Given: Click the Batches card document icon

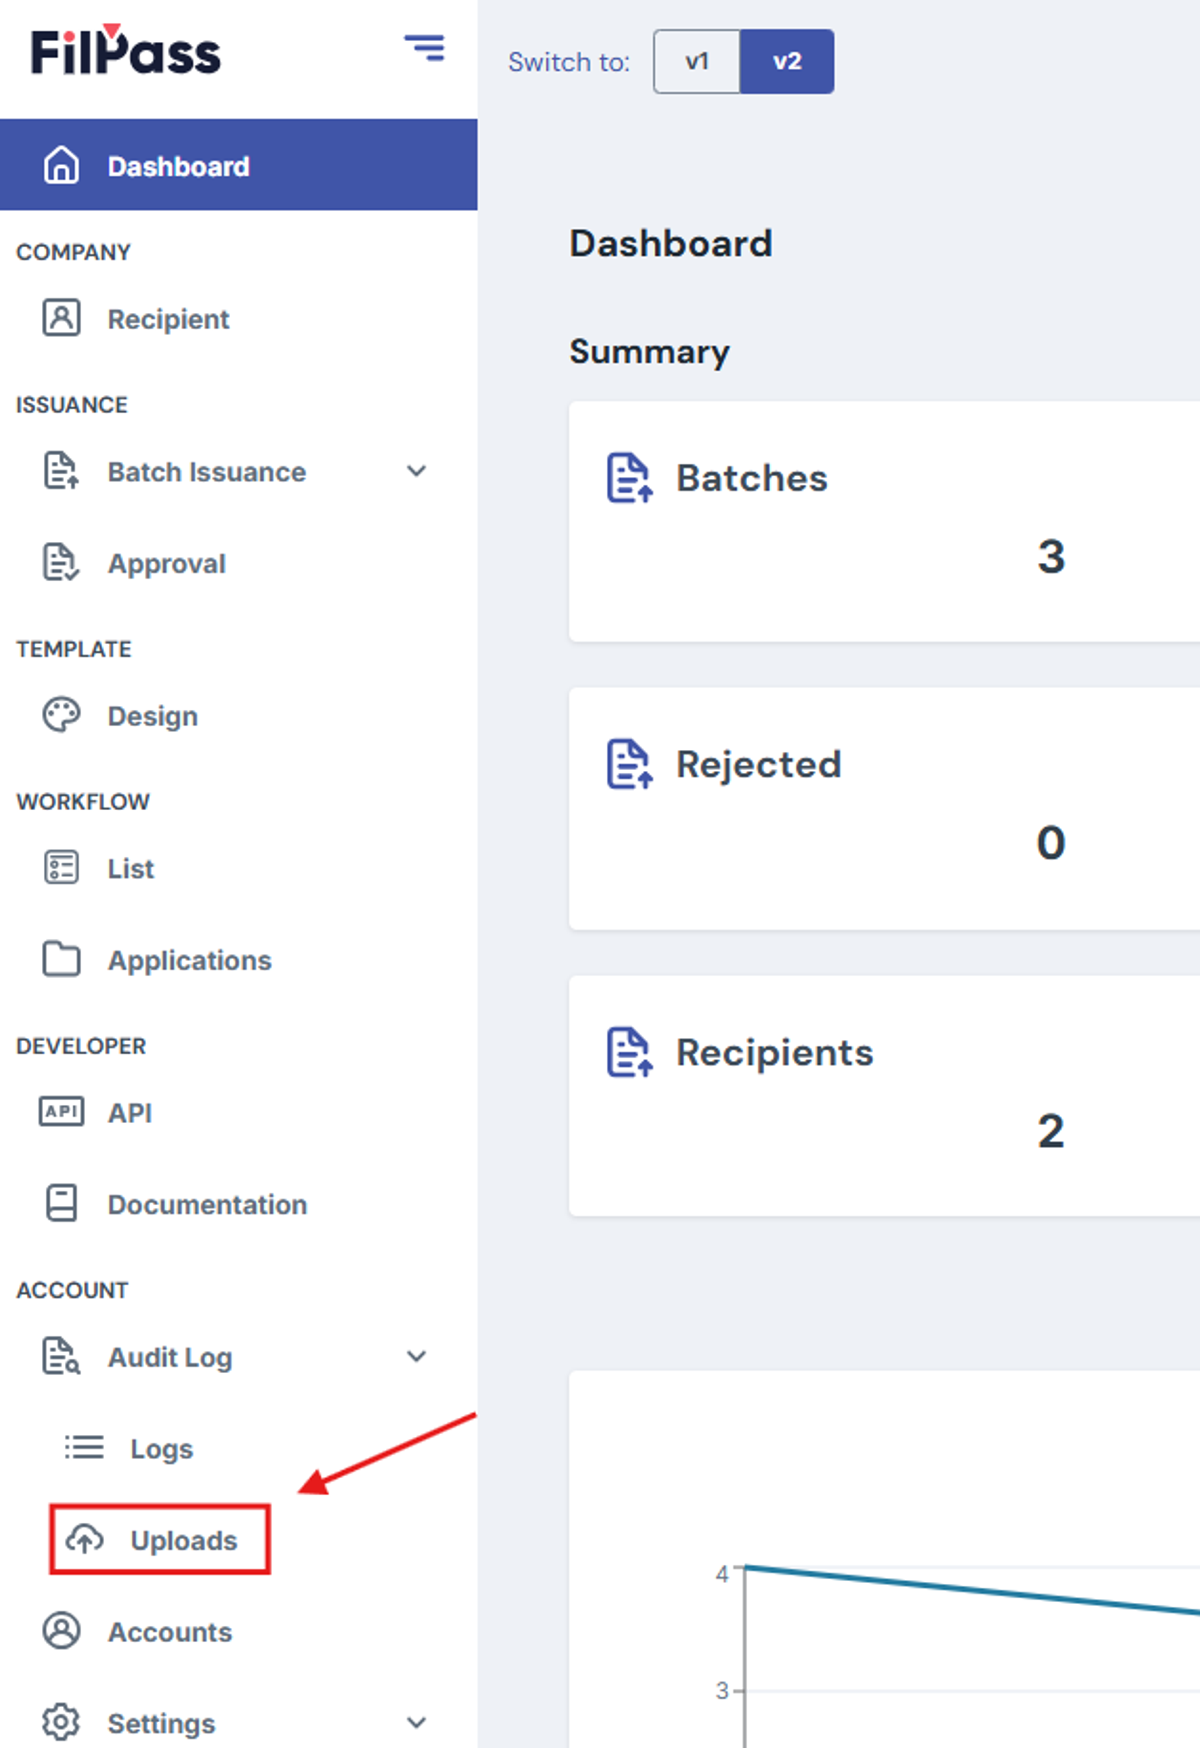Looking at the screenshot, I should pos(630,477).
